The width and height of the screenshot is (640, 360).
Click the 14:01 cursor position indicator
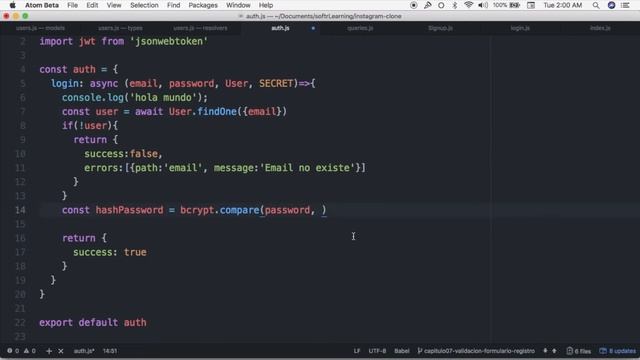click(x=110, y=351)
